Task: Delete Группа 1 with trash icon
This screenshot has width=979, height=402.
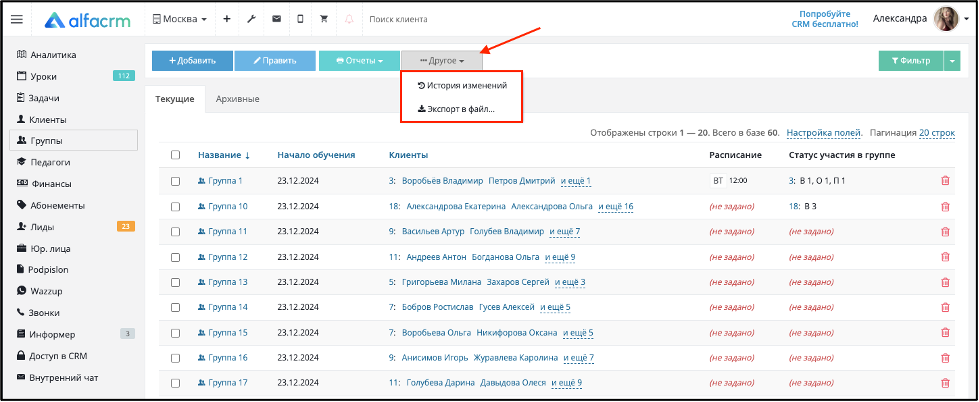Action: coord(945,181)
